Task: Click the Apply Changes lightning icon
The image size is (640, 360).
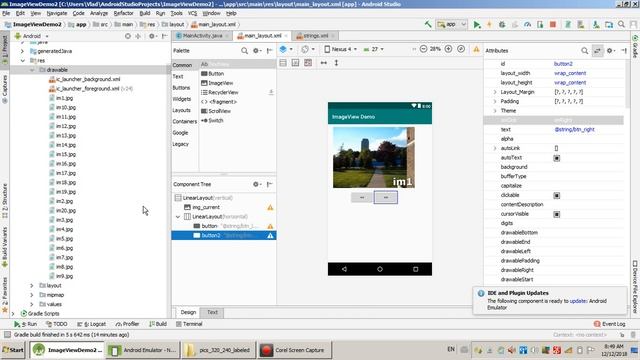Action: tap(489, 24)
